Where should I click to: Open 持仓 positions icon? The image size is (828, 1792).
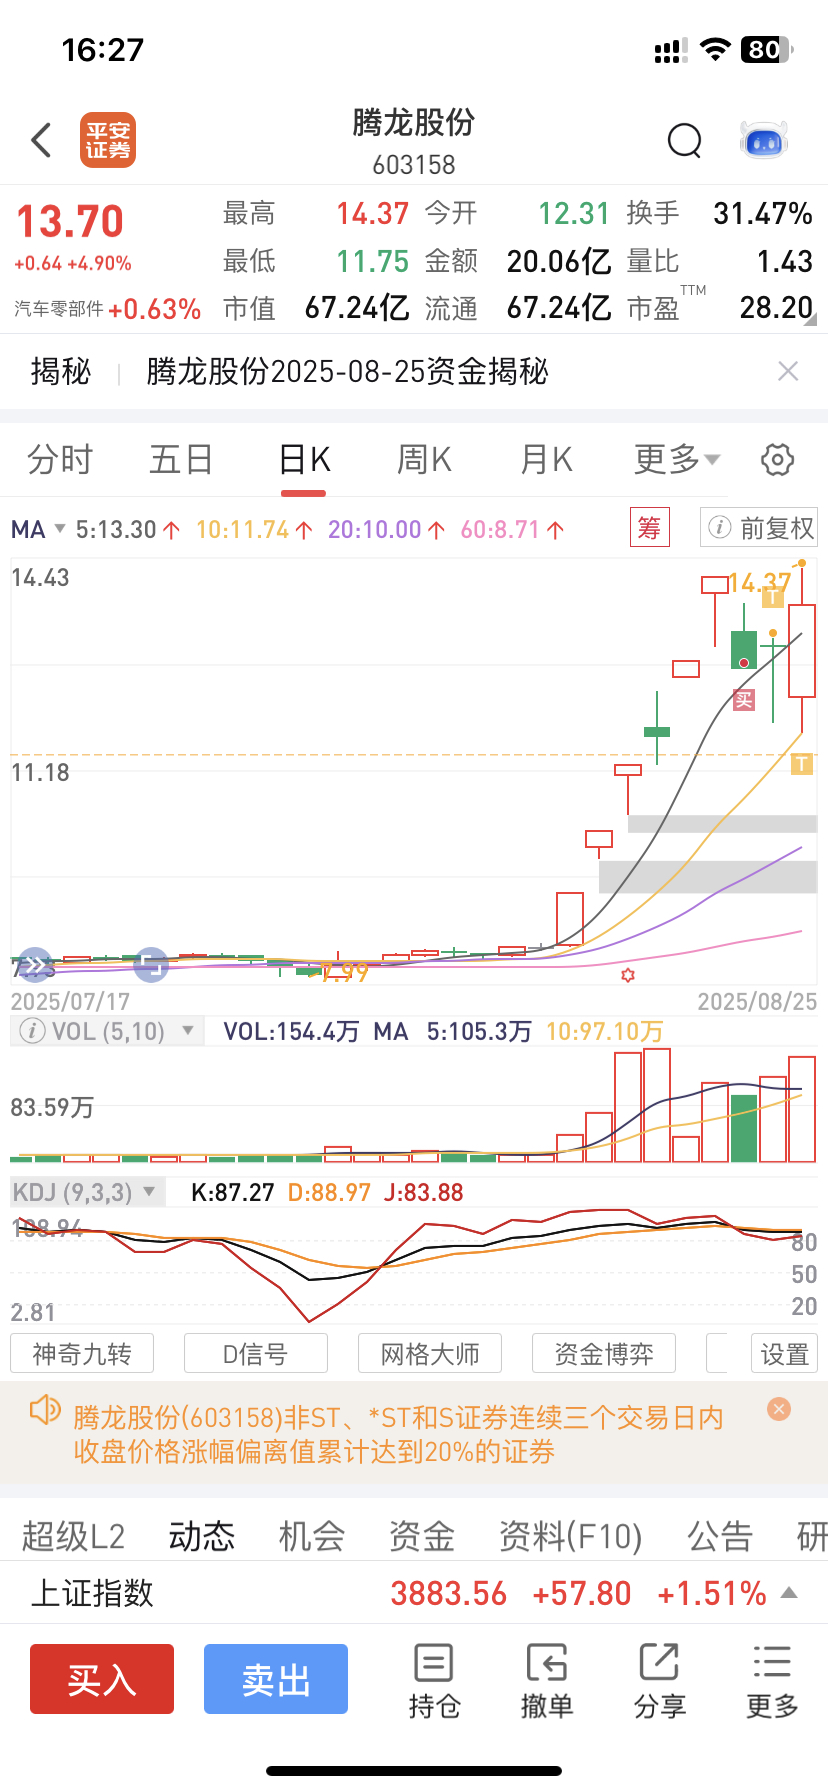(434, 1681)
